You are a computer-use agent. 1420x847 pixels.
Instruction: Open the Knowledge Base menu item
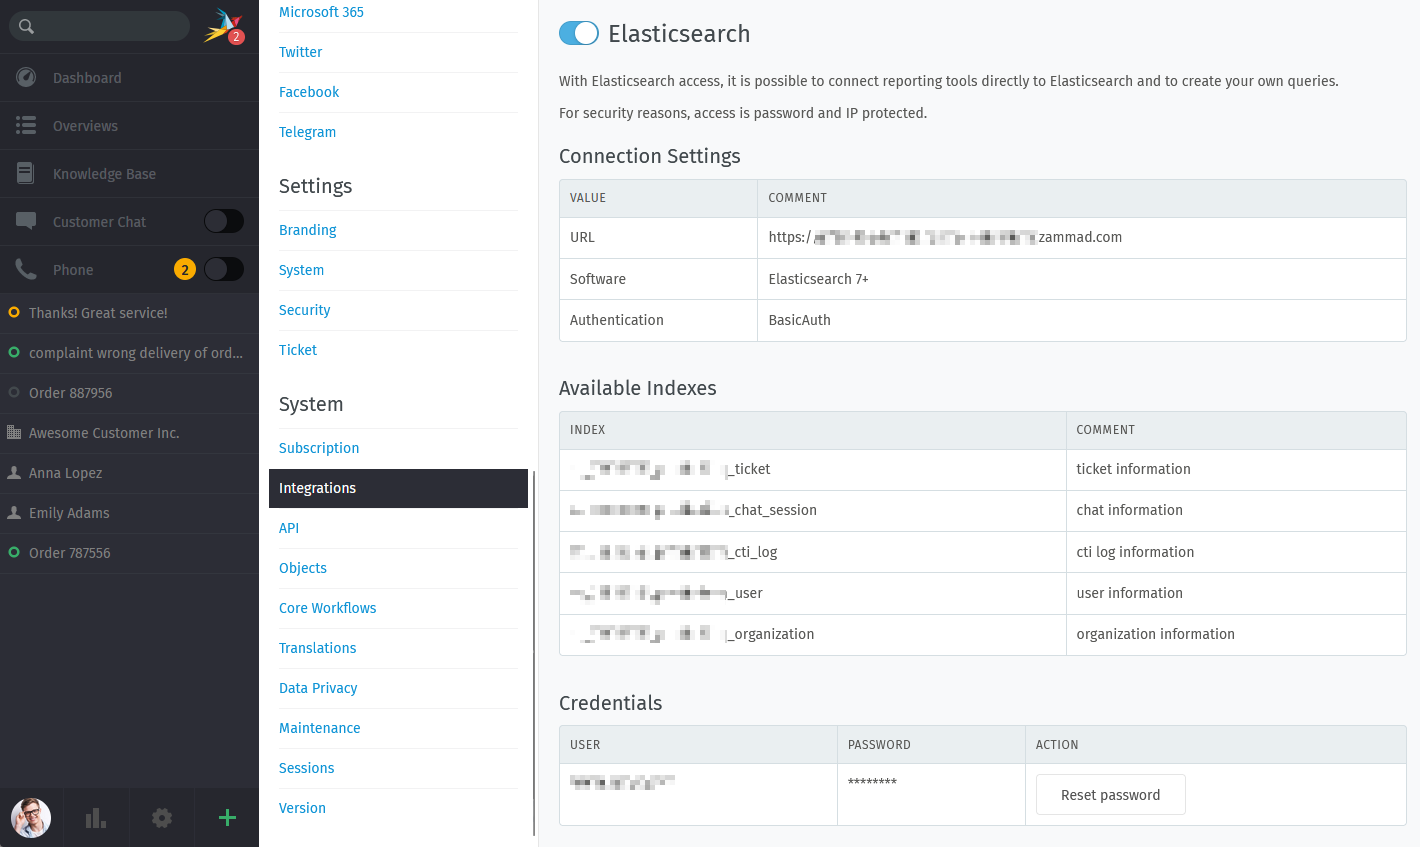129,173
